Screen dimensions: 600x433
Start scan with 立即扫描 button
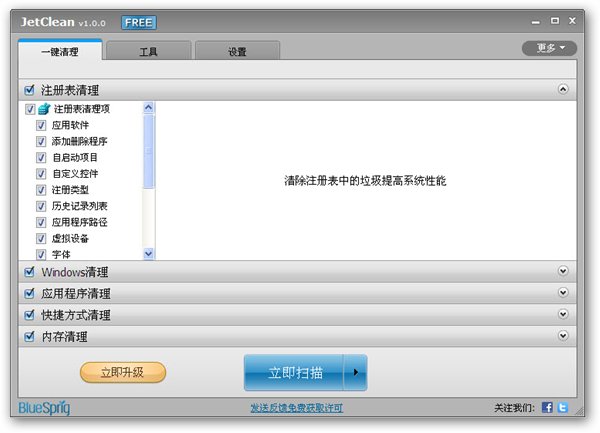point(293,372)
